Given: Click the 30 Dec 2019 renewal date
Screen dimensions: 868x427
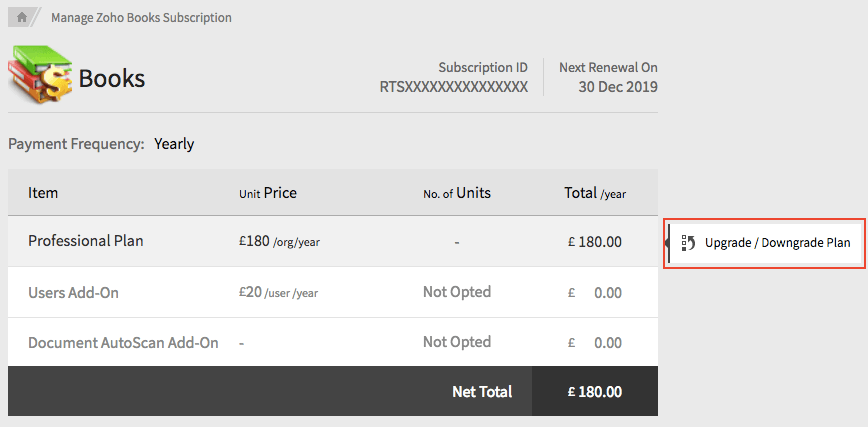Looking at the screenshot, I should point(618,87).
